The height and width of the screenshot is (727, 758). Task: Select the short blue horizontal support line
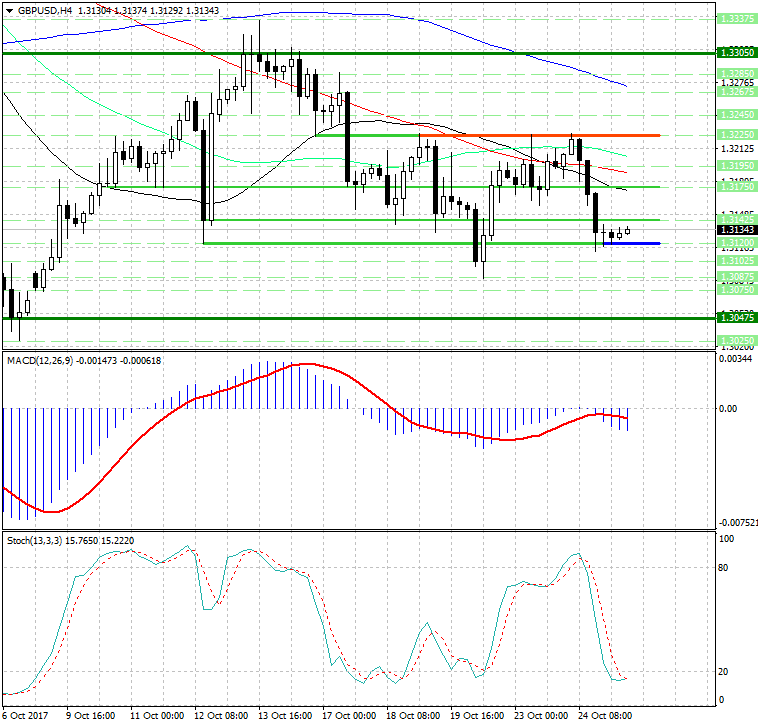[x=632, y=243]
